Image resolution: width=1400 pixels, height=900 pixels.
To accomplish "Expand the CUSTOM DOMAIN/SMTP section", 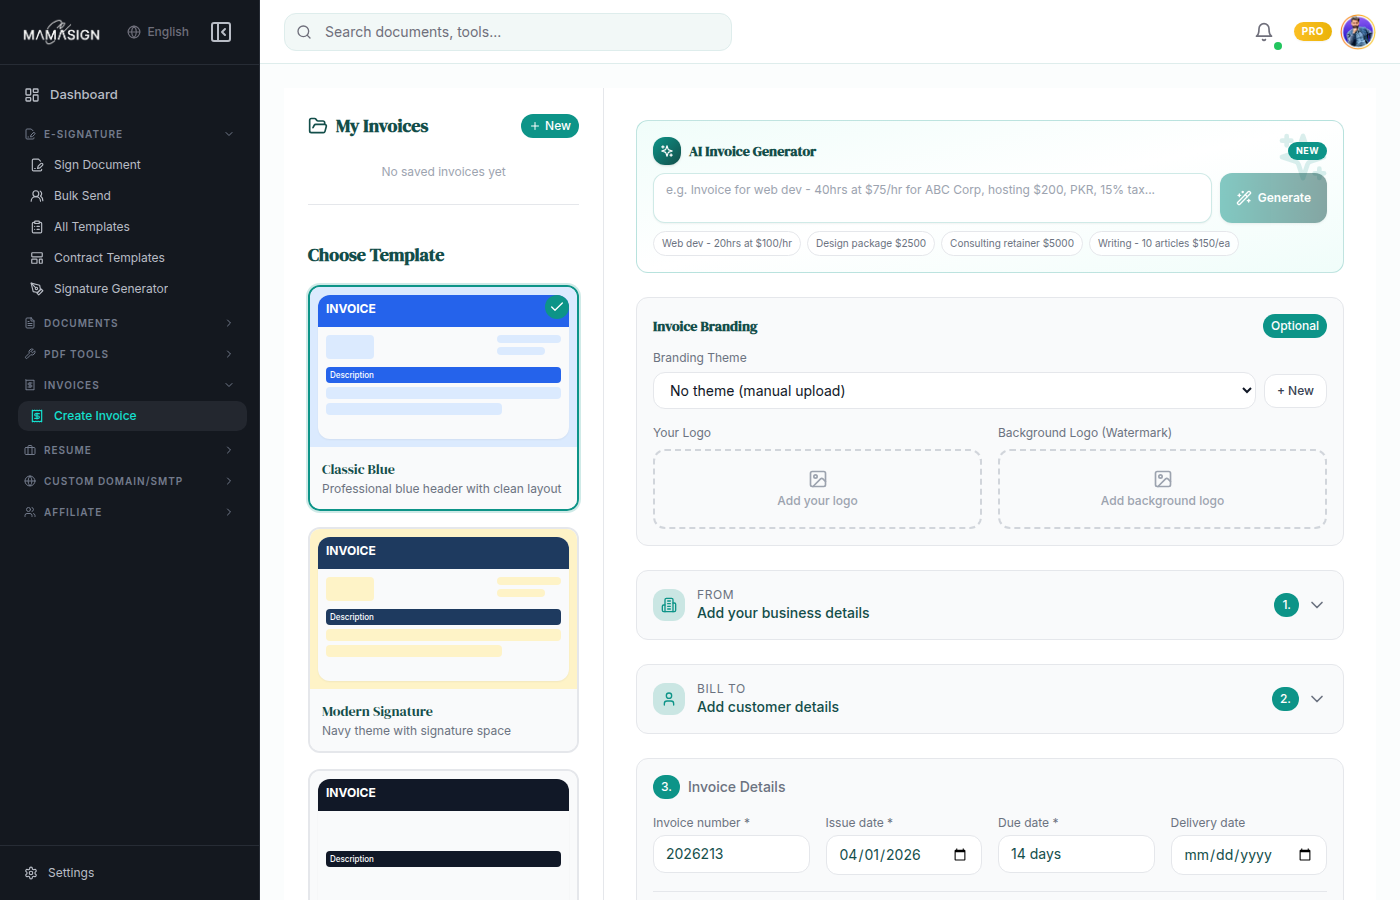I will (229, 481).
